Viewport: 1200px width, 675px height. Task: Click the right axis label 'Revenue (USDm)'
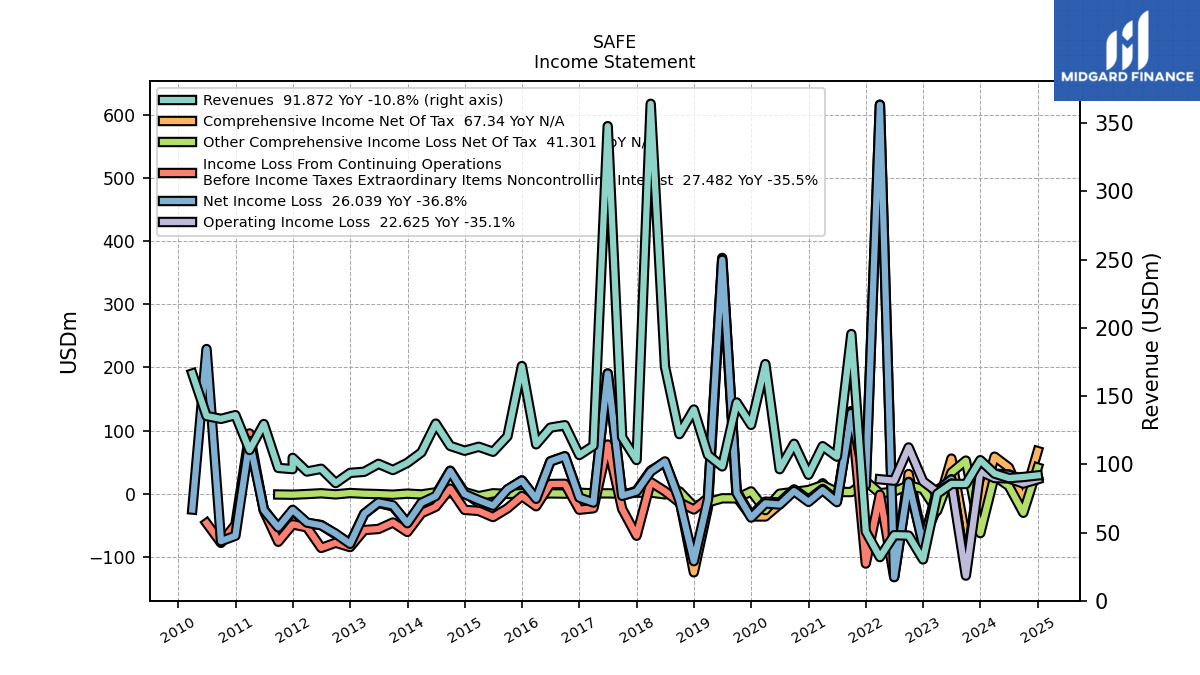(1151, 341)
